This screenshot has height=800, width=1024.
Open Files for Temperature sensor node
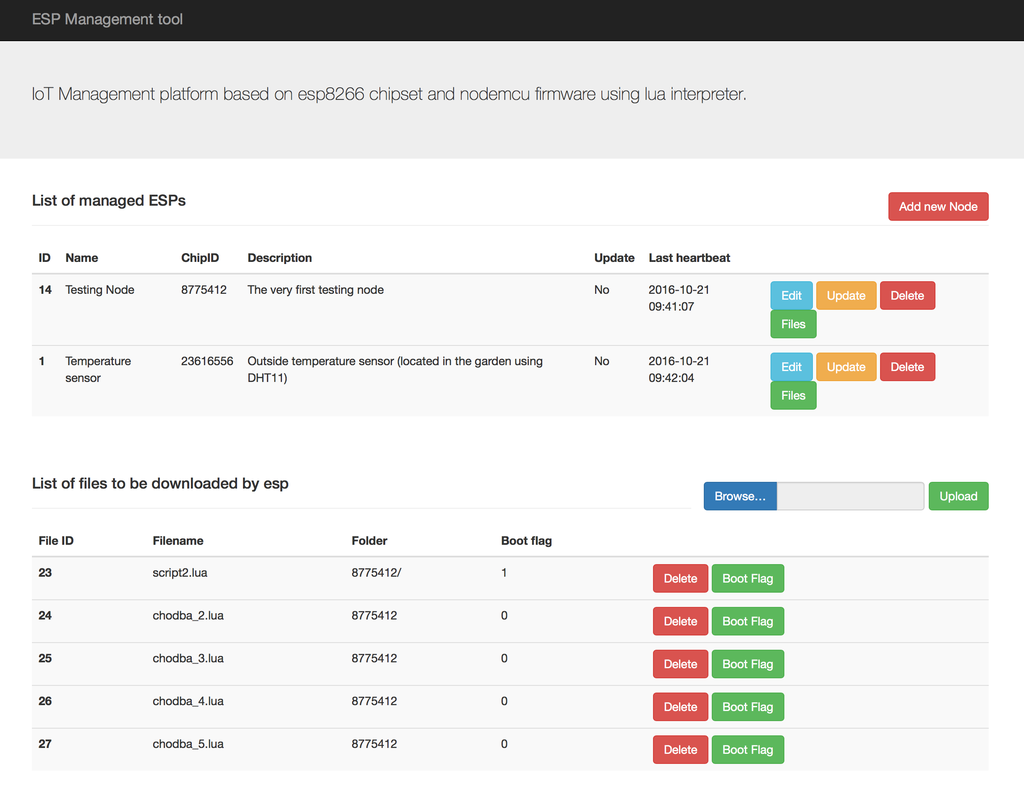[x=793, y=396]
